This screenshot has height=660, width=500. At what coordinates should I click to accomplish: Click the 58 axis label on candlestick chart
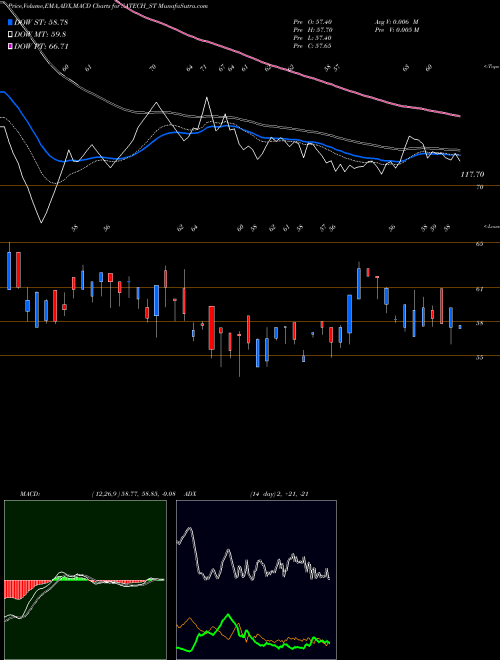pyautogui.click(x=479, y=323)
